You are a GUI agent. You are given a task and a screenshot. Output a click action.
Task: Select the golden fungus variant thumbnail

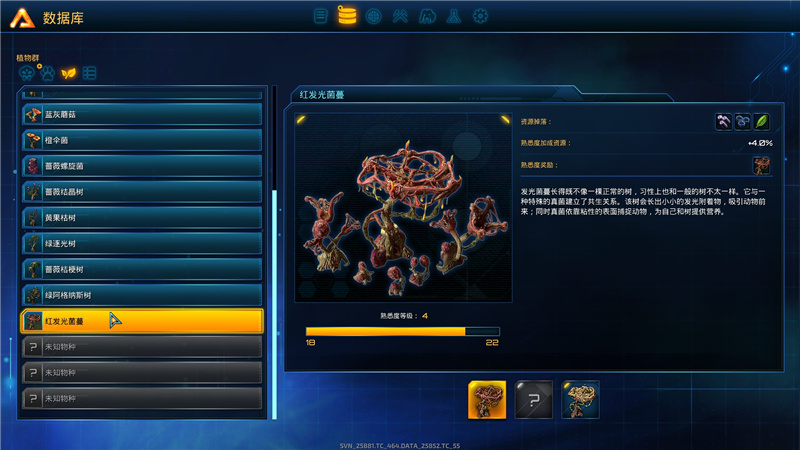coord(580,399)
